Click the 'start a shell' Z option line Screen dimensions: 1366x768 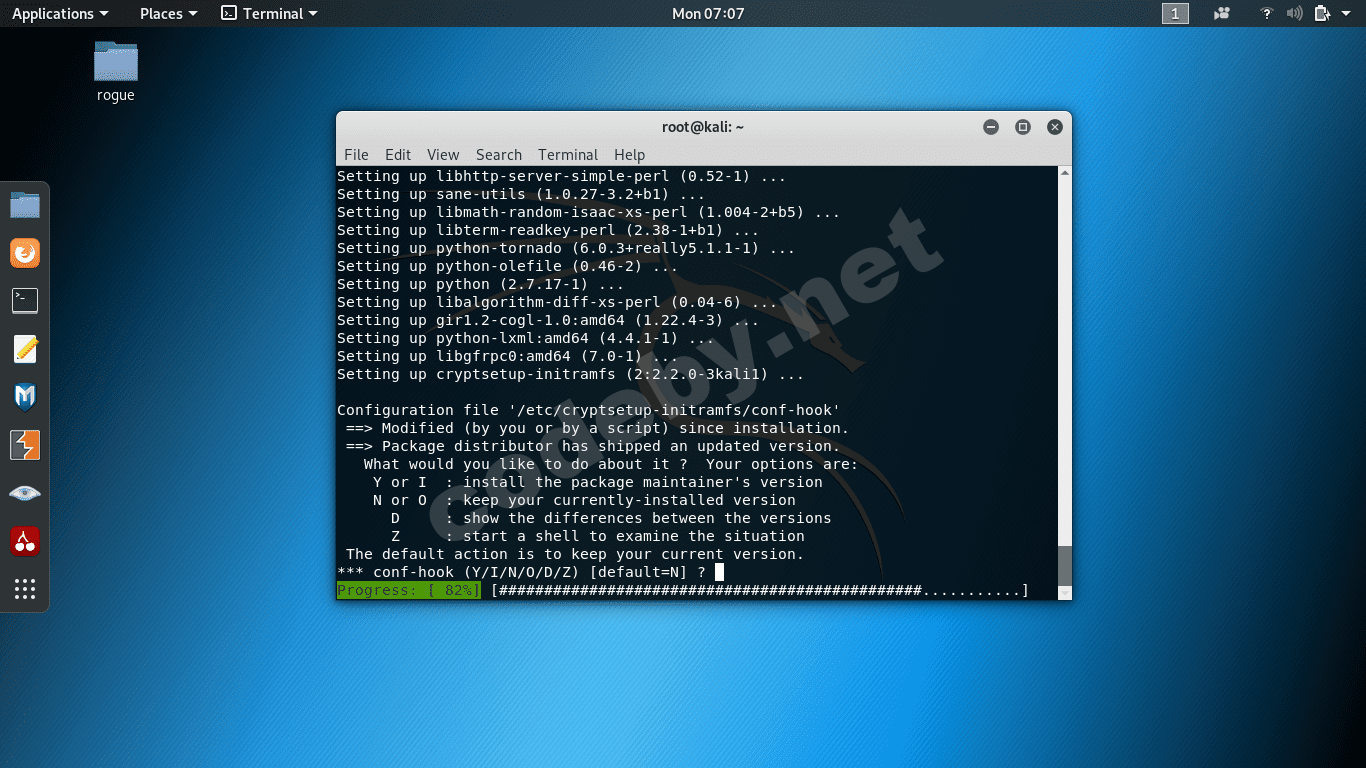point(598,536)
